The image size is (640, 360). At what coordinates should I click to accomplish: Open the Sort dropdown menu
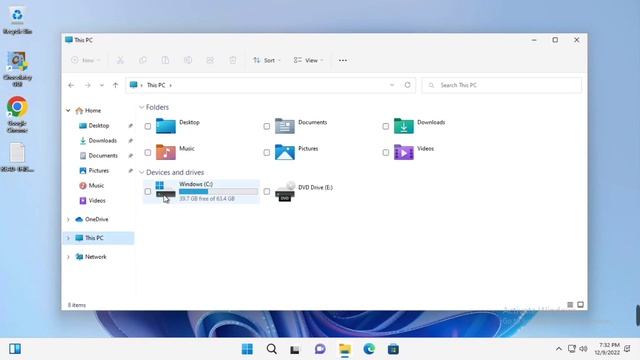tap(267, 60)
